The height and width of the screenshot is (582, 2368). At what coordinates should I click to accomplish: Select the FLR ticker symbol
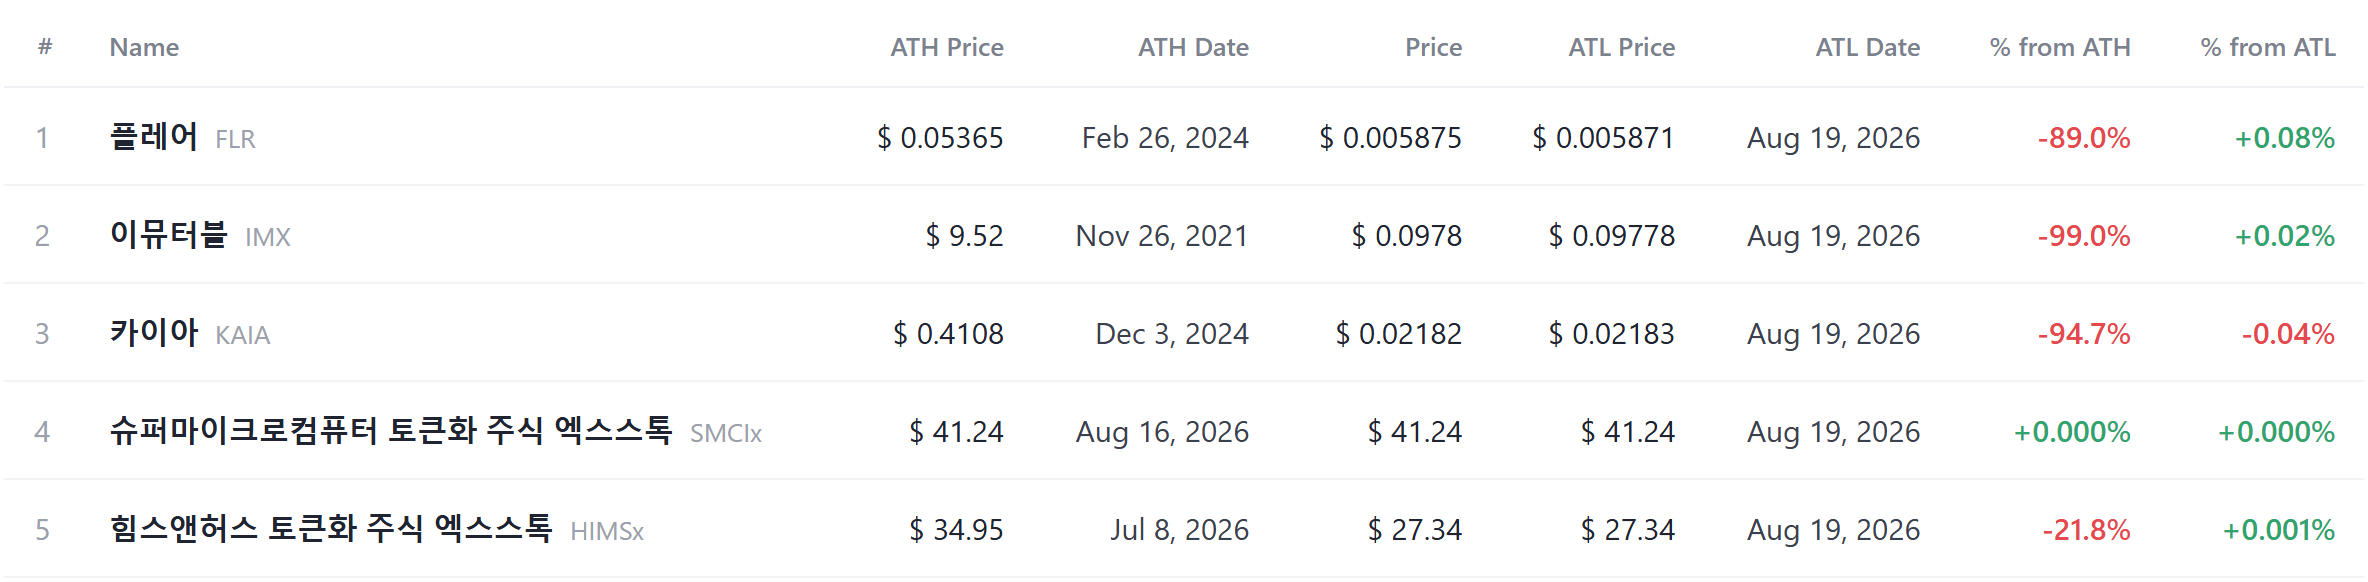coord(236,139)
